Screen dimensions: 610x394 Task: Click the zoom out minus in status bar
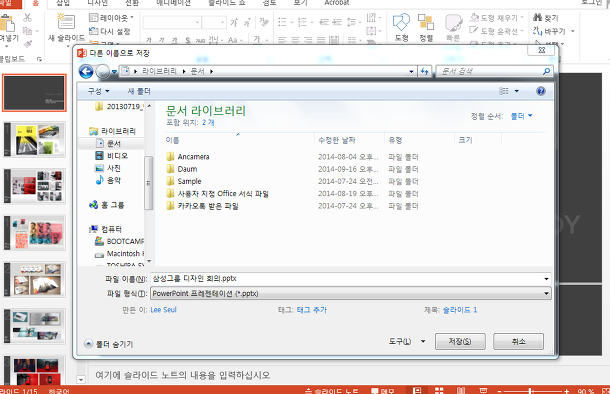pyautogui.click(x=500, y=391)
